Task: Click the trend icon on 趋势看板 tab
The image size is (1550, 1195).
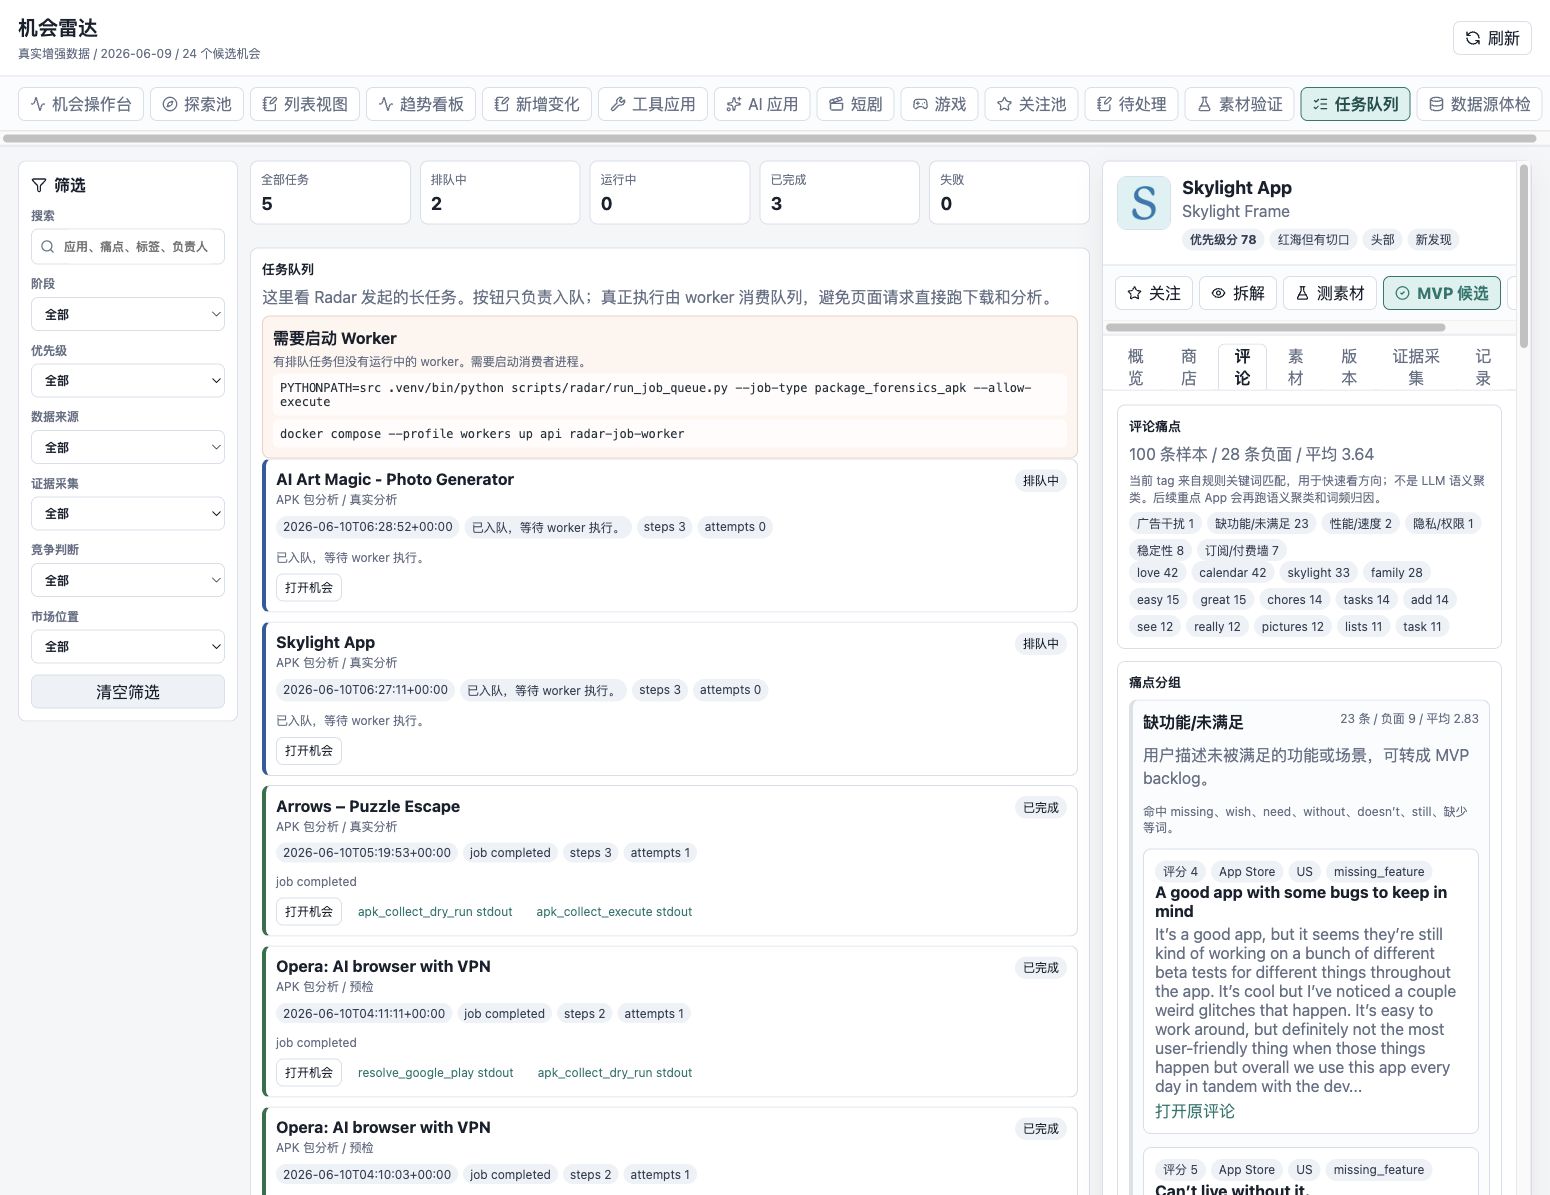Action: pyautogui.click(x=386, y=104)
